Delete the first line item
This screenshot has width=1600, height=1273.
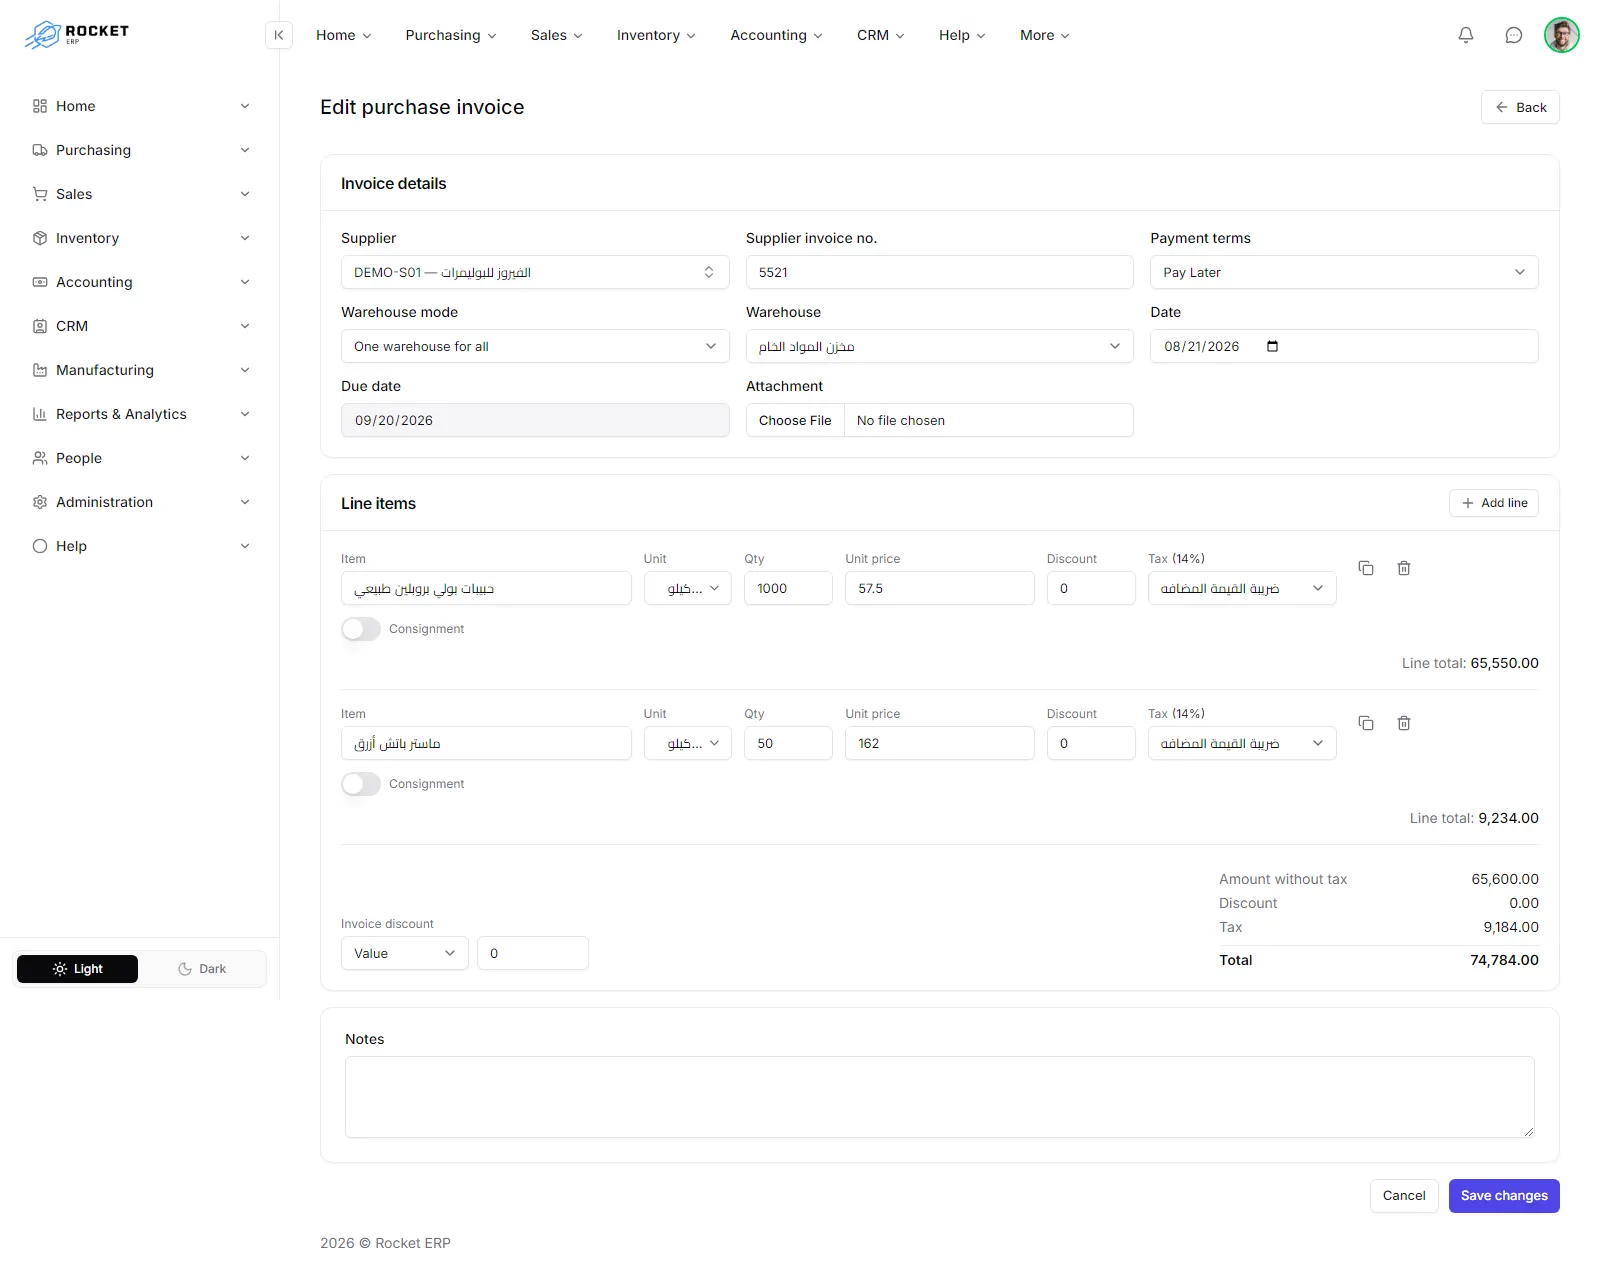[1404, 568]
